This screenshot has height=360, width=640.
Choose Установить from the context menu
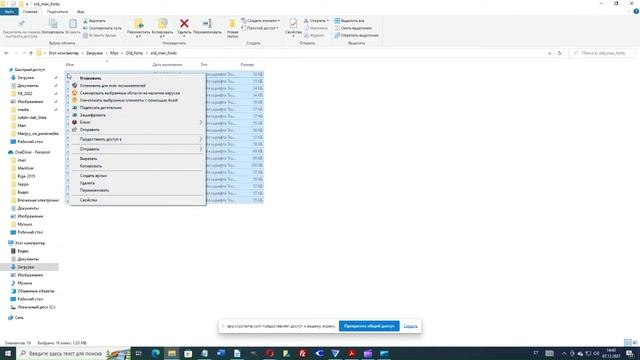tap(91, 78)
